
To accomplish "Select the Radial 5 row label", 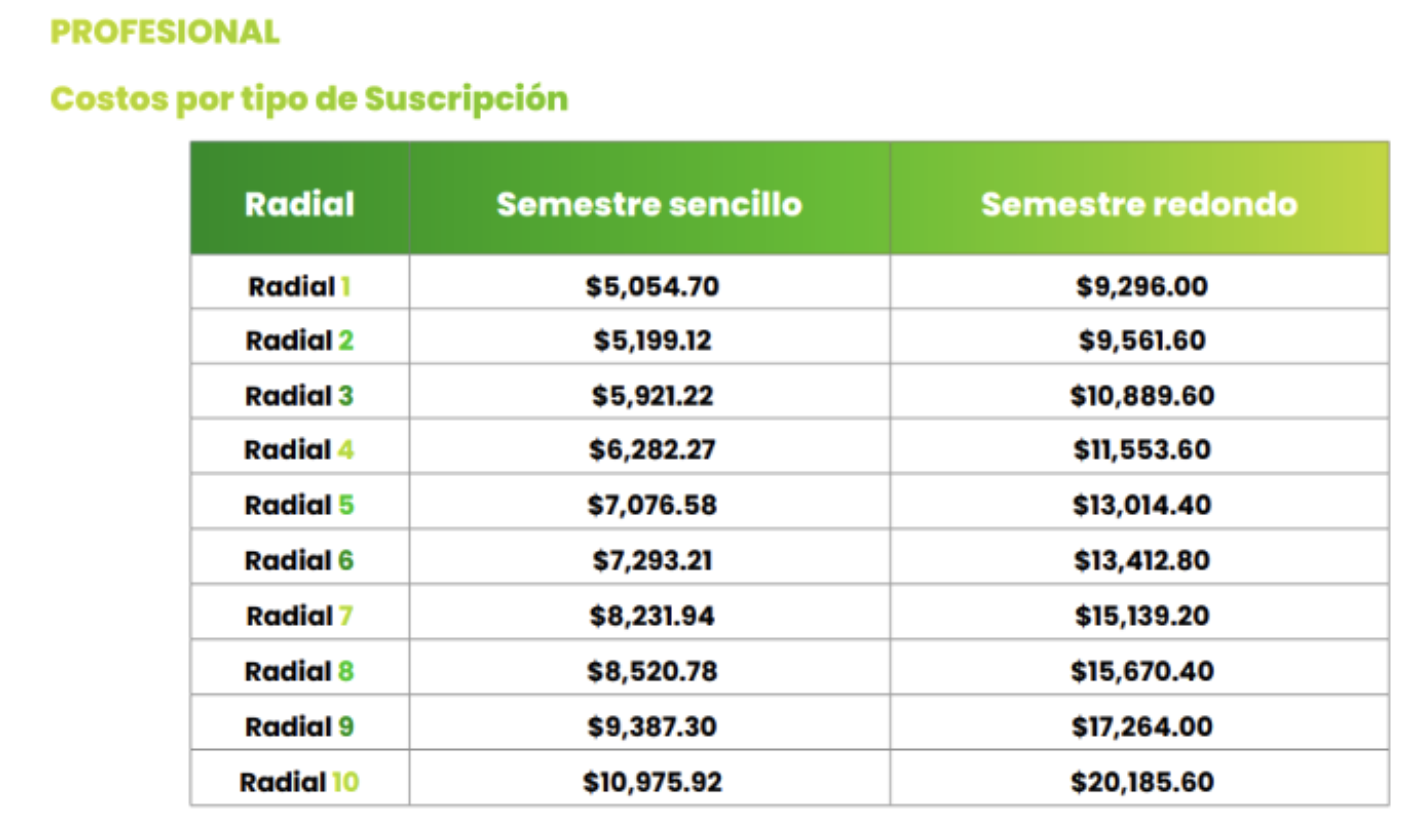I will (x=299, y=505).
